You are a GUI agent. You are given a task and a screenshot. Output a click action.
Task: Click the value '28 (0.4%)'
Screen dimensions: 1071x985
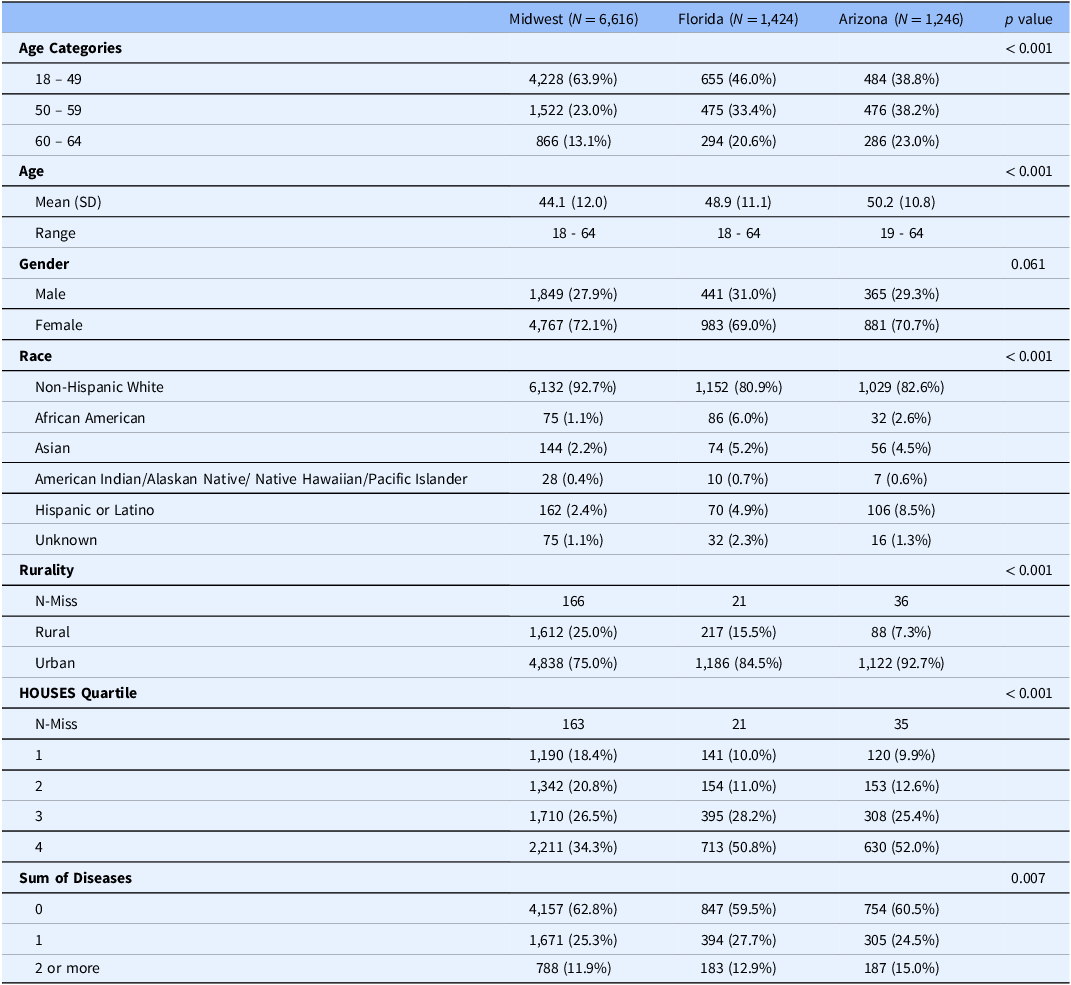point(572,479)
